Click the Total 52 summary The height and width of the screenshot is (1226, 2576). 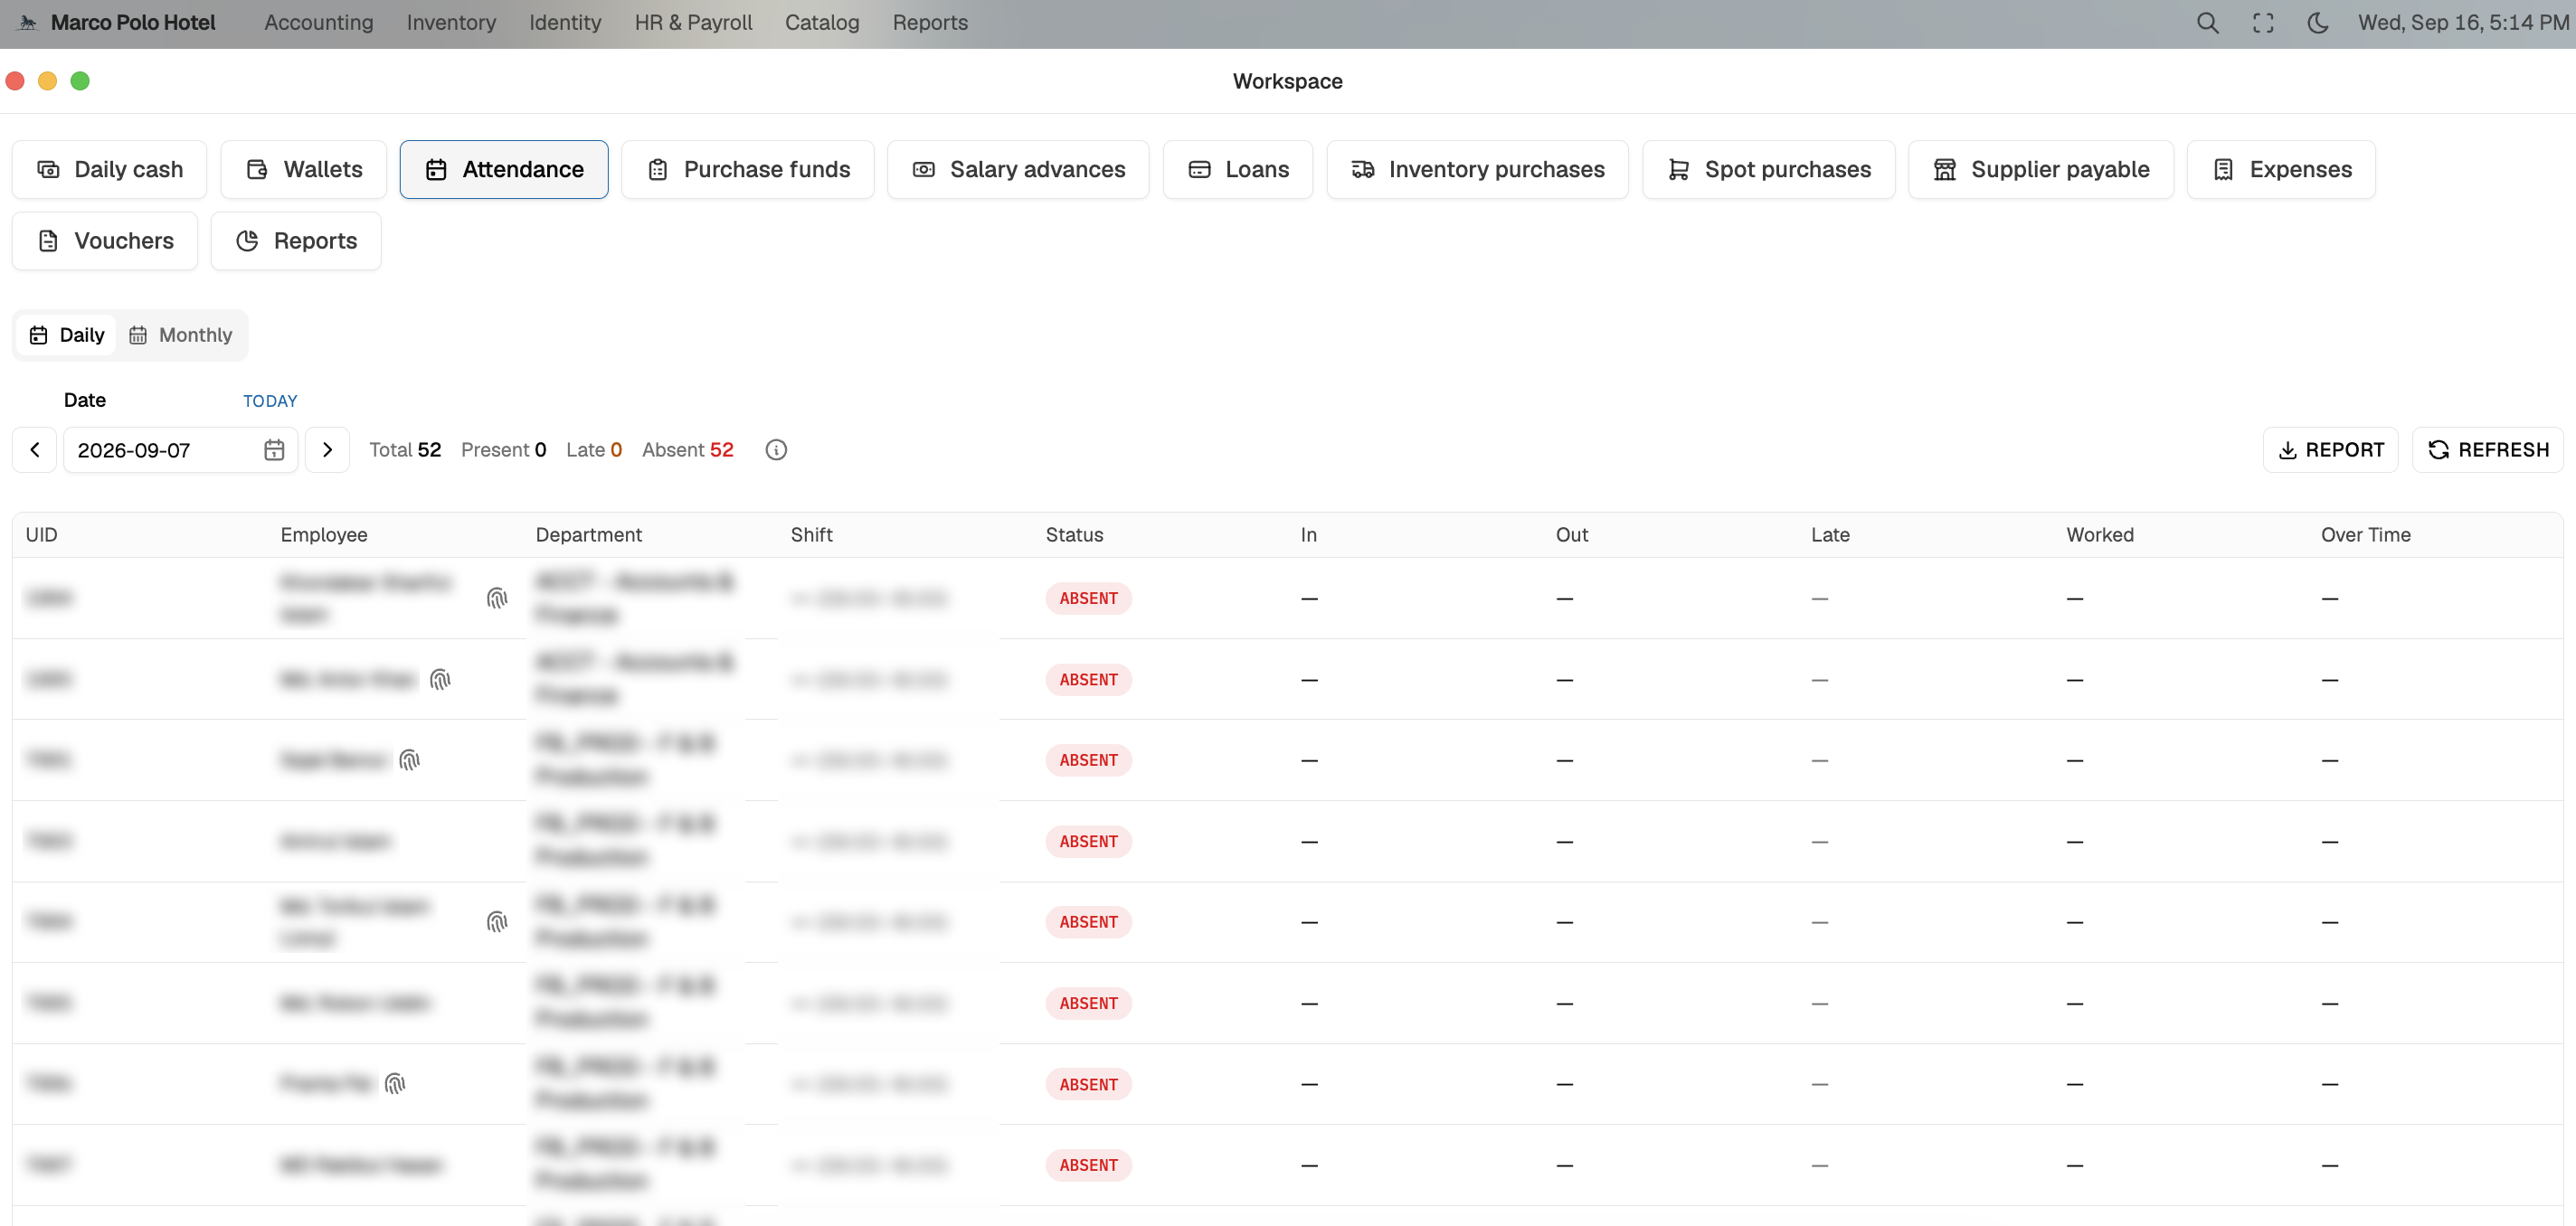point(405,450)
